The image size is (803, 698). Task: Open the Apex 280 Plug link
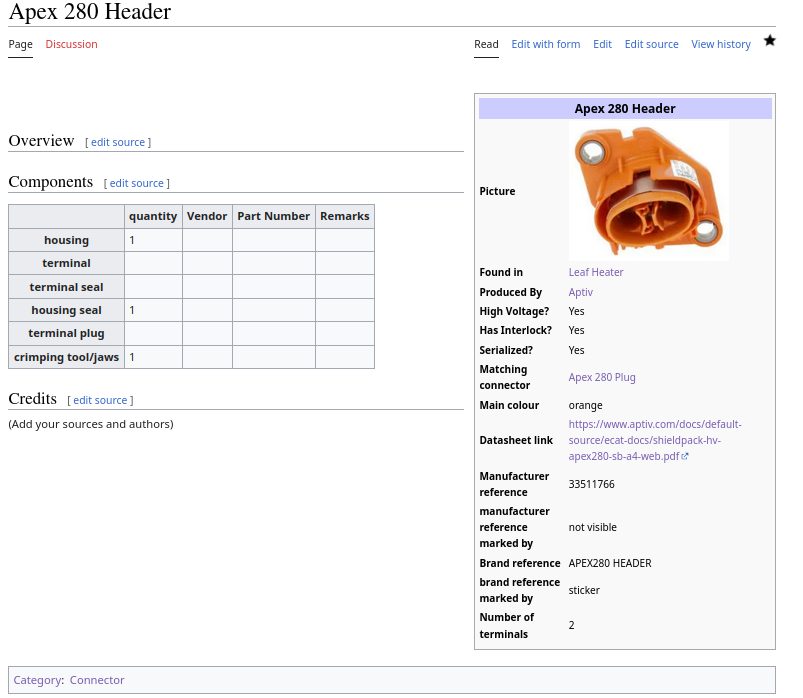pos(601,377)
